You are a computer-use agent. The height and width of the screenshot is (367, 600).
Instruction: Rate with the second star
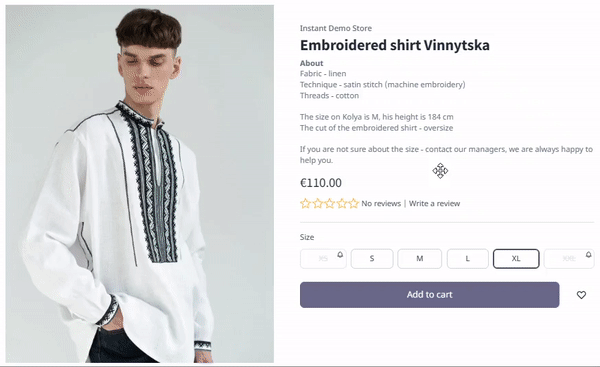pyautogui.click(x=318, y=203)
